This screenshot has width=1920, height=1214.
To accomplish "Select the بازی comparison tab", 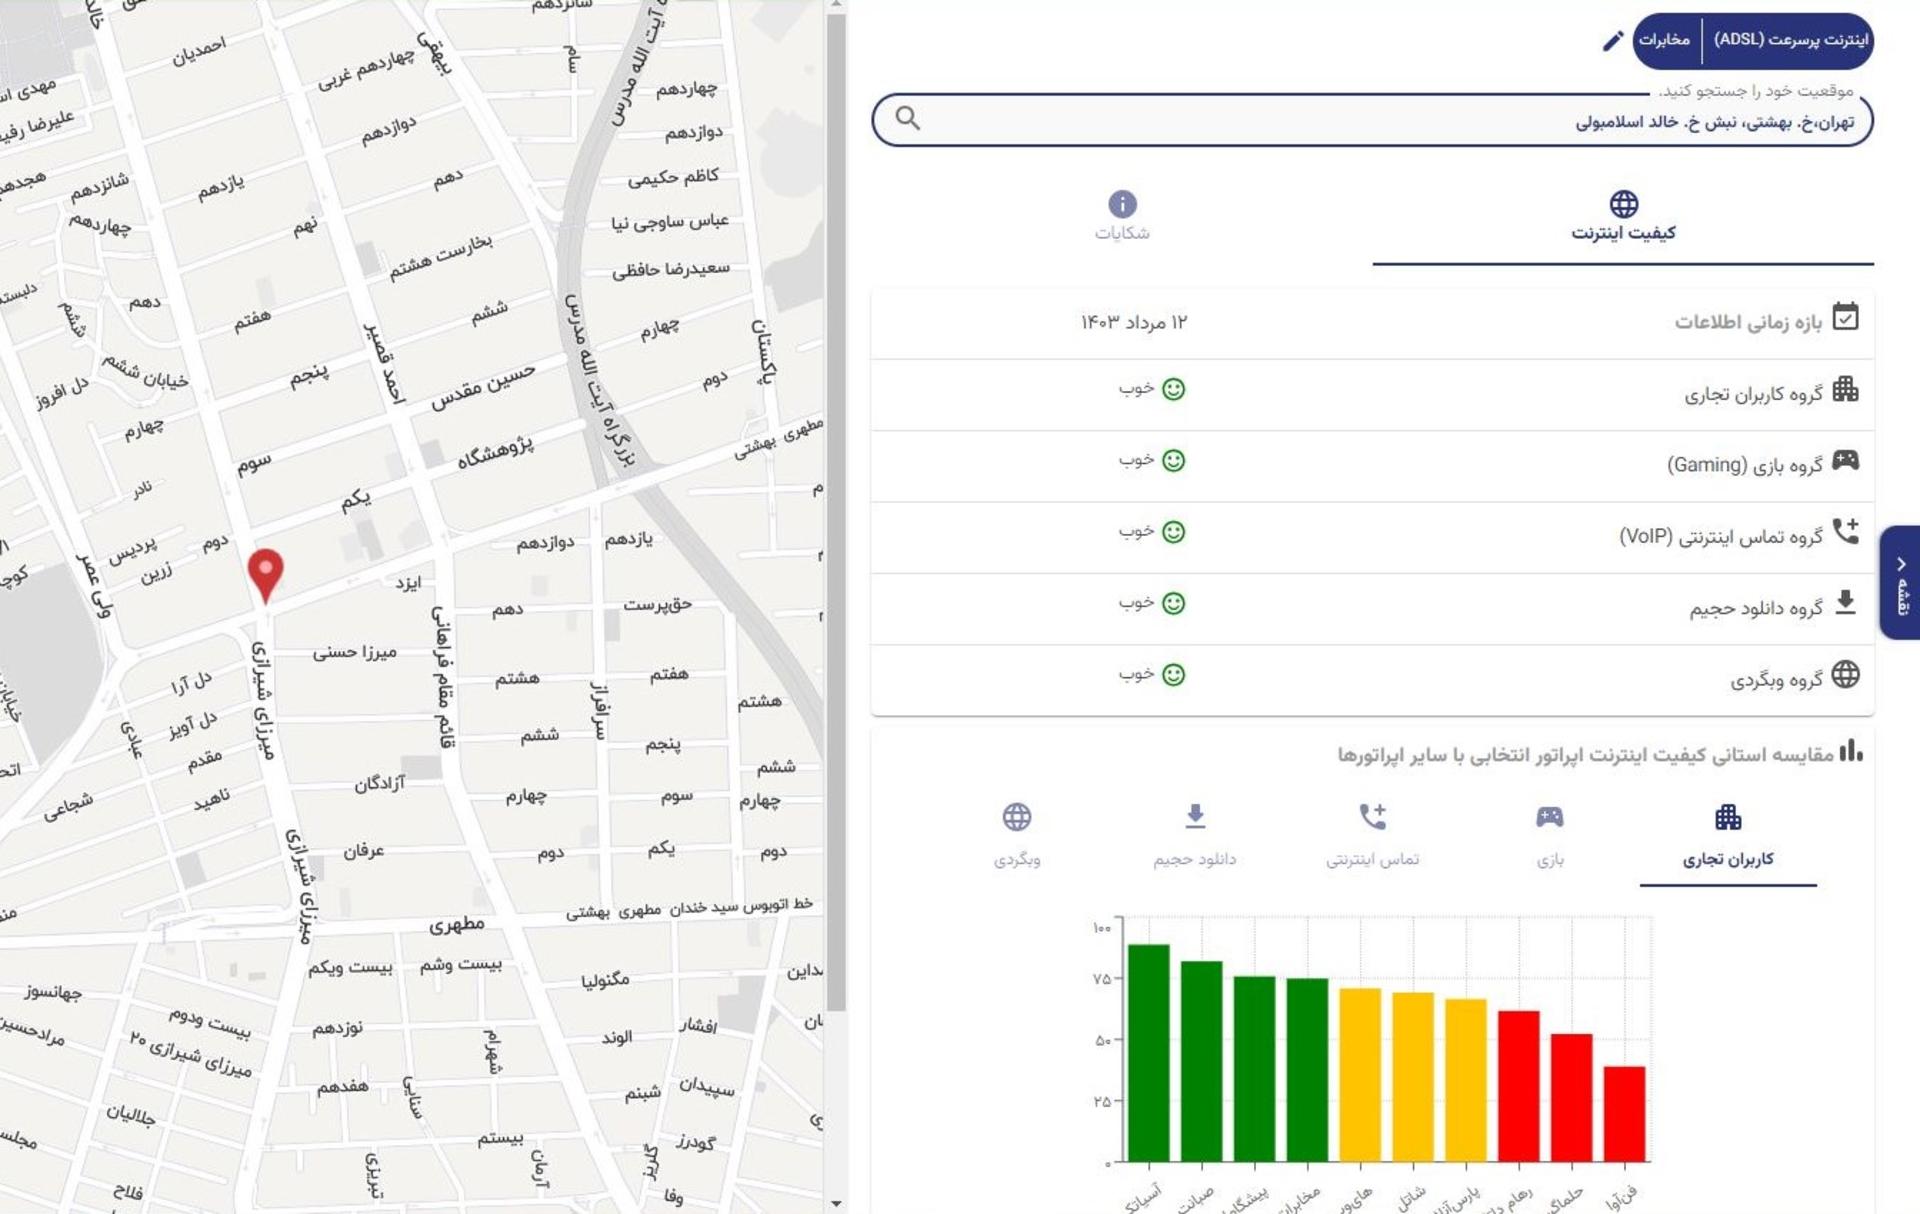I will pos(1550,836).
